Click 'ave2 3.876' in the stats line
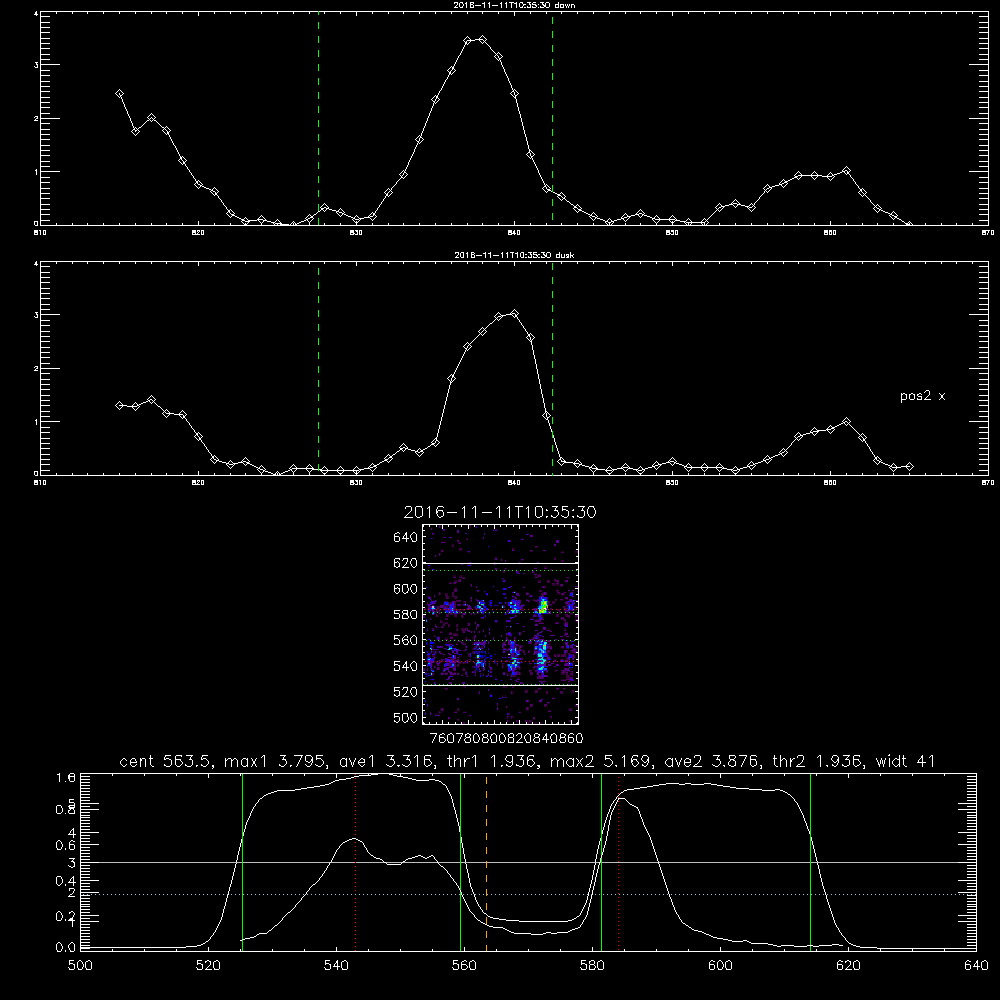This screenshot has width=1000, height=1000. pyautogui.click(x=711, y=761)
